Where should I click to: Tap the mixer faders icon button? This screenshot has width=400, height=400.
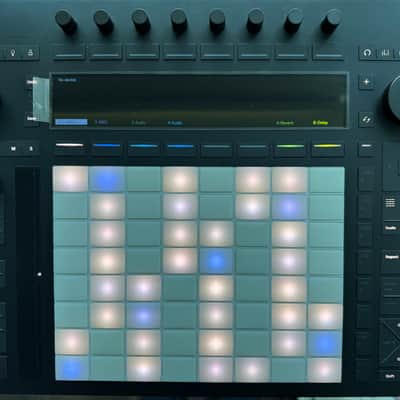click(386, 53)
